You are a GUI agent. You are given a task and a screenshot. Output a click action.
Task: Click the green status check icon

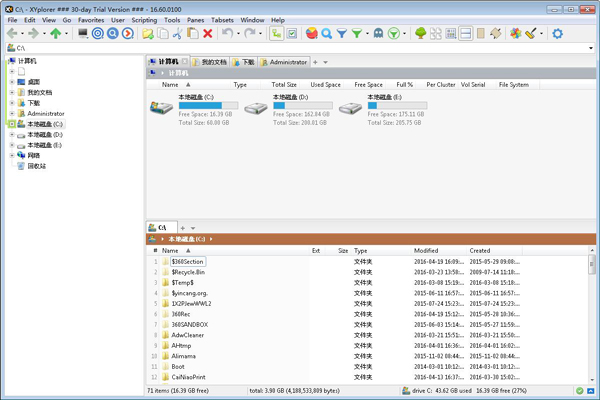click(x=579, y=391)
